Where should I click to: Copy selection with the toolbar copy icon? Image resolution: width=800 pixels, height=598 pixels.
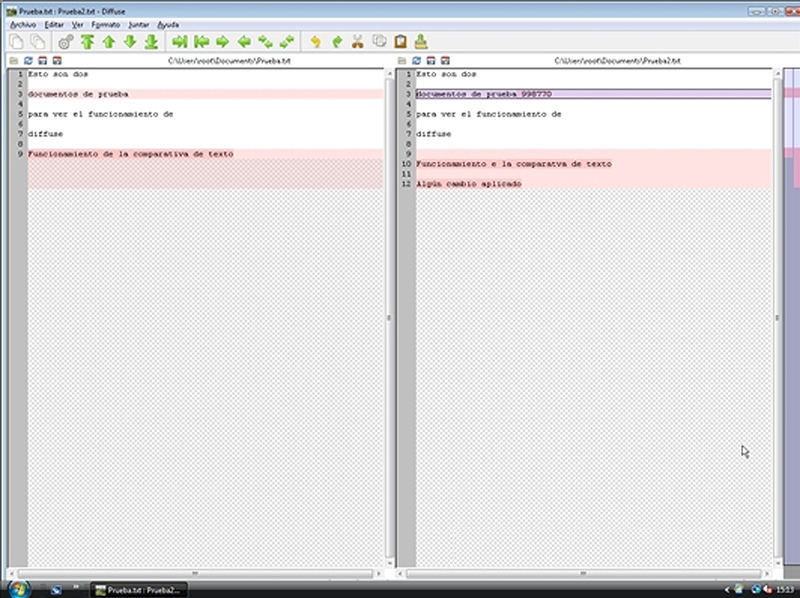[x=379, y=42]
